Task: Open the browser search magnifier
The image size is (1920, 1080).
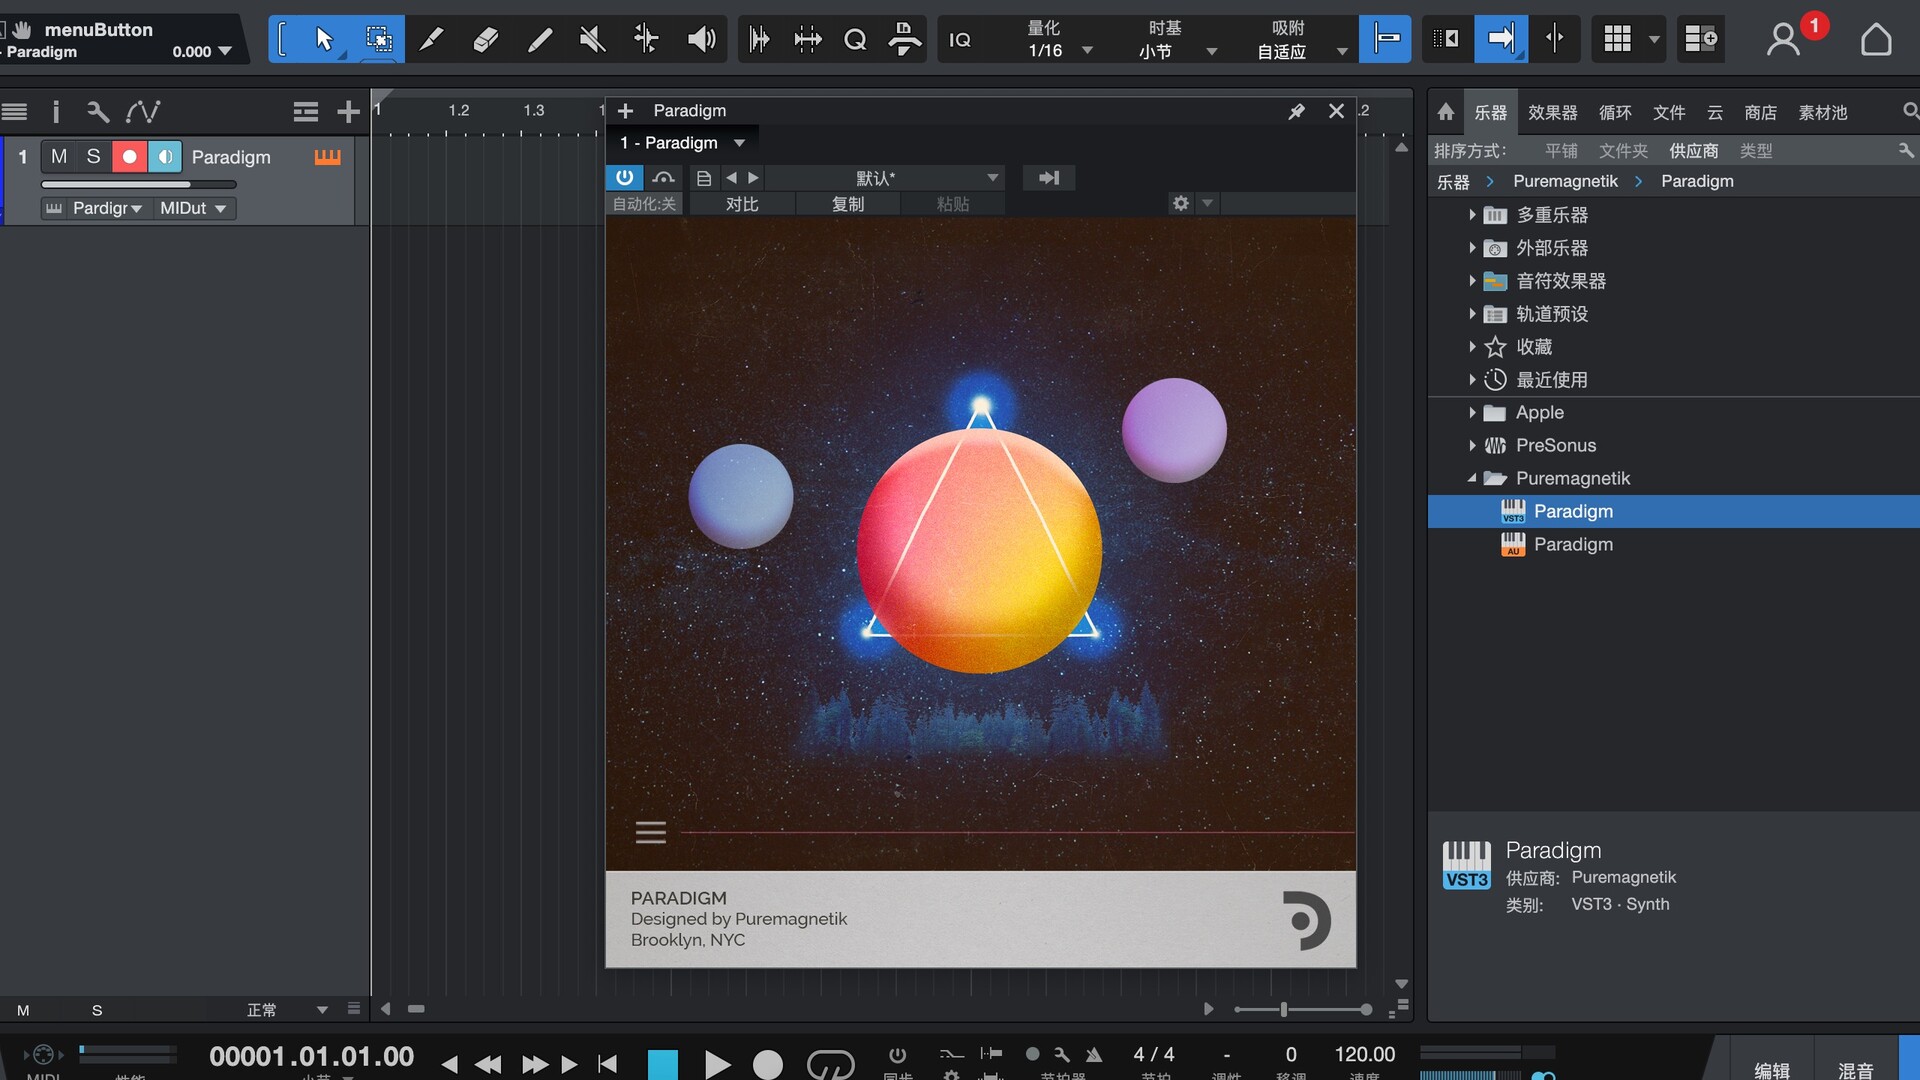Action: point(1909,112)
